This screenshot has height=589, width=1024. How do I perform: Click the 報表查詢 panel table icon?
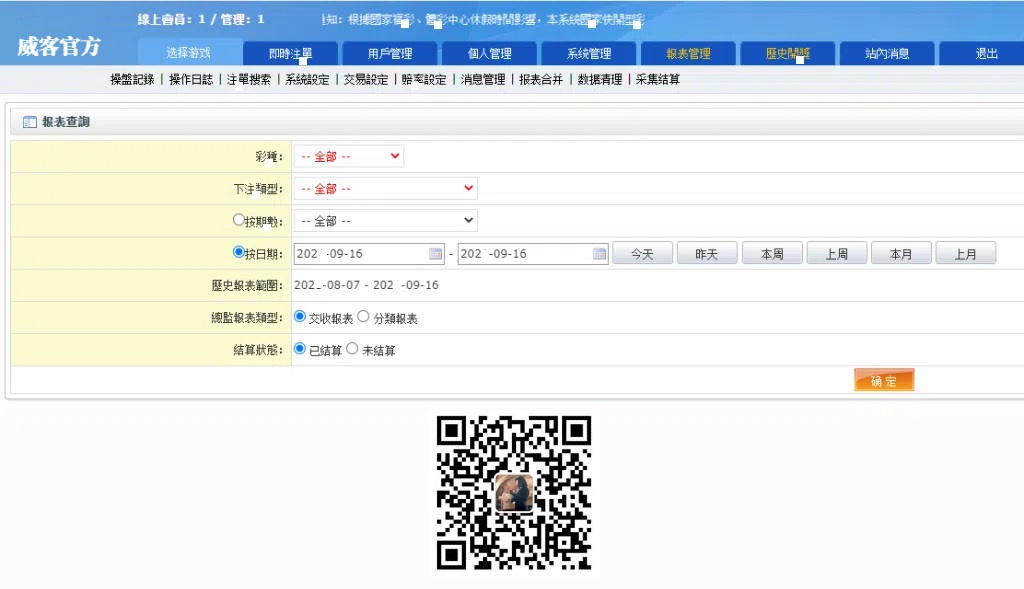[x=29, y=122]
